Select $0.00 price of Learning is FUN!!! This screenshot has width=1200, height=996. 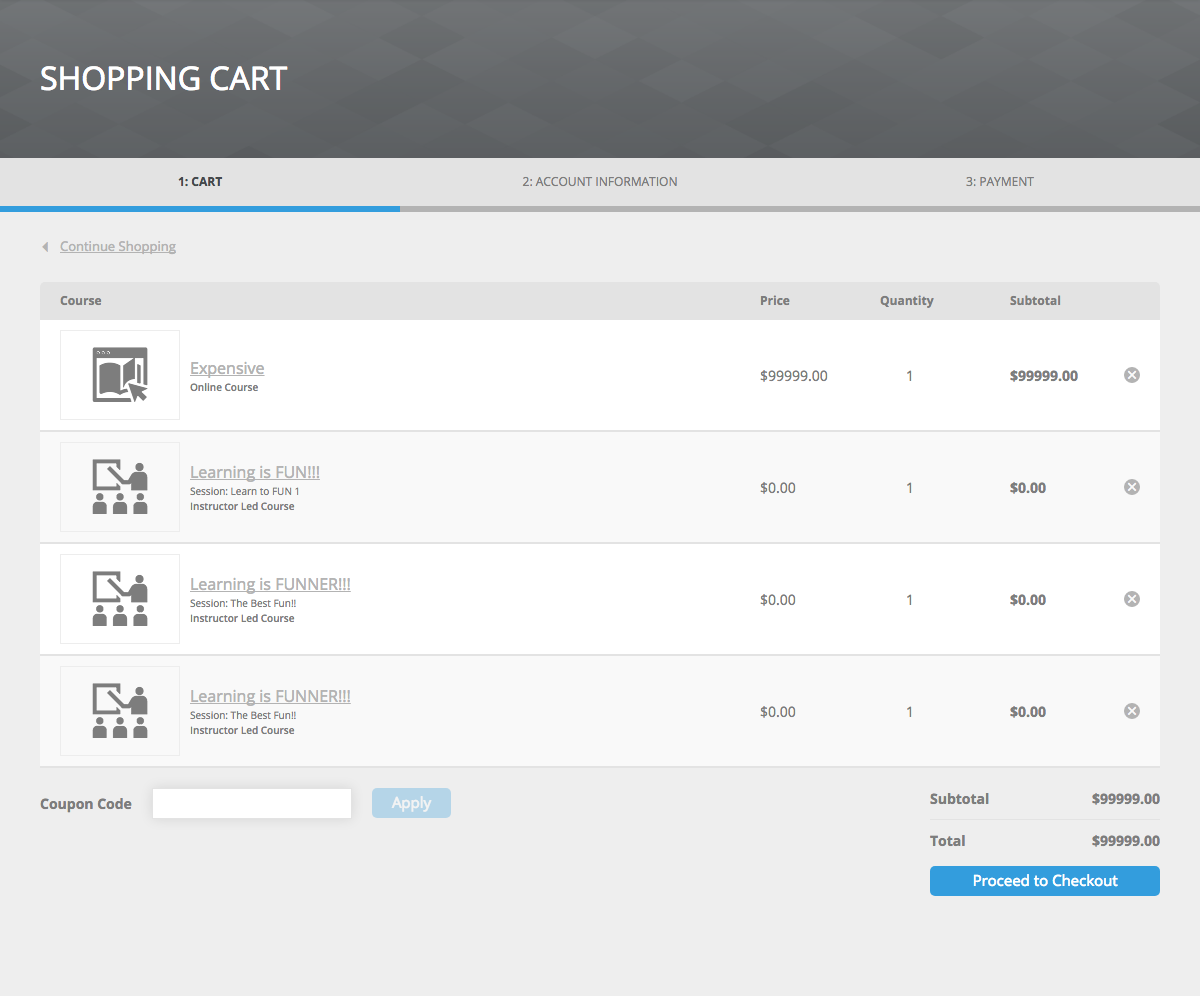coord(778,488)
